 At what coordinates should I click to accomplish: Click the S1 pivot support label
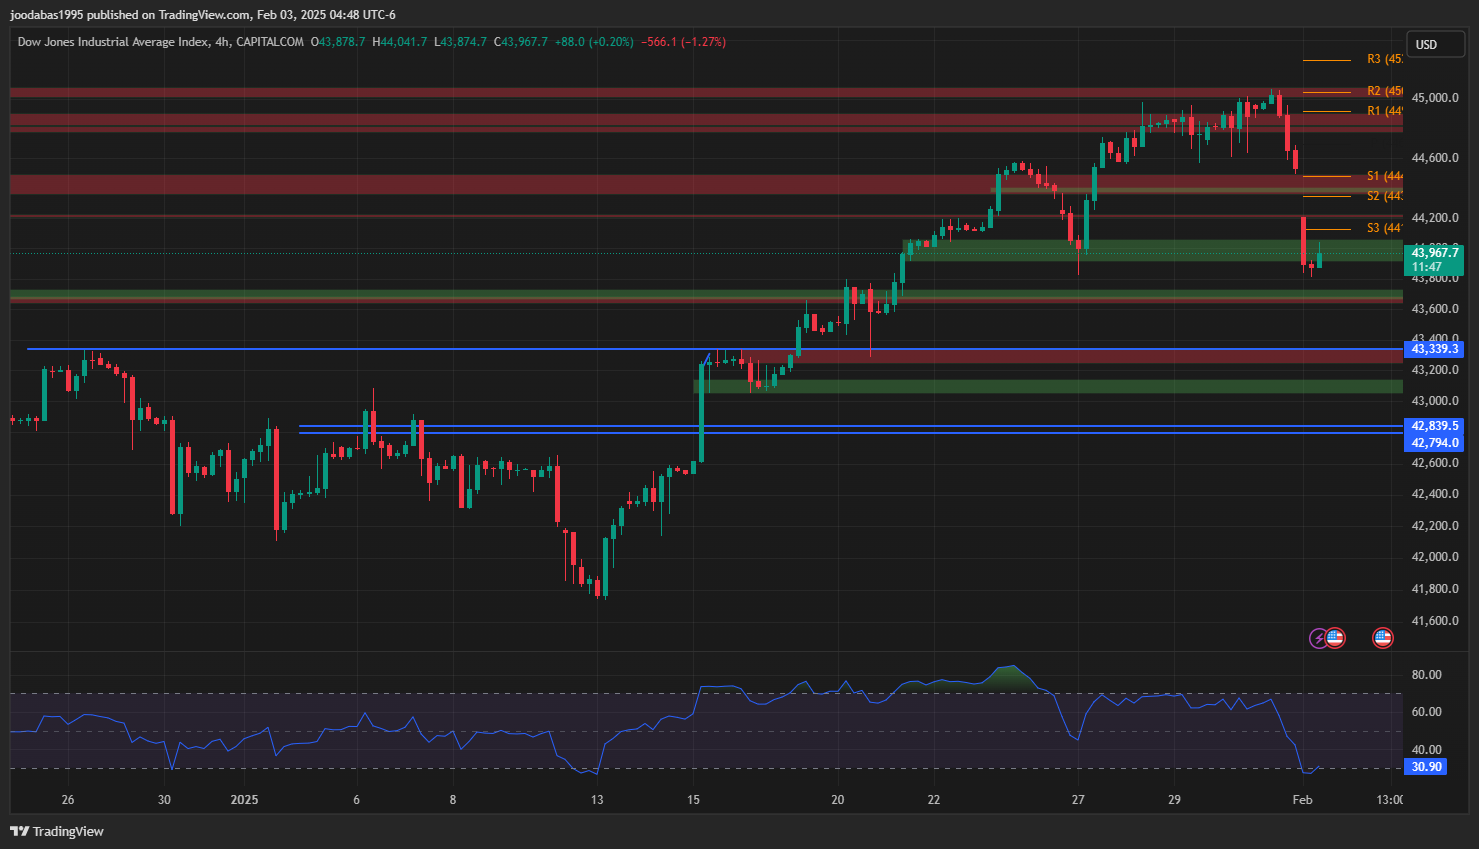point(1383,176)
